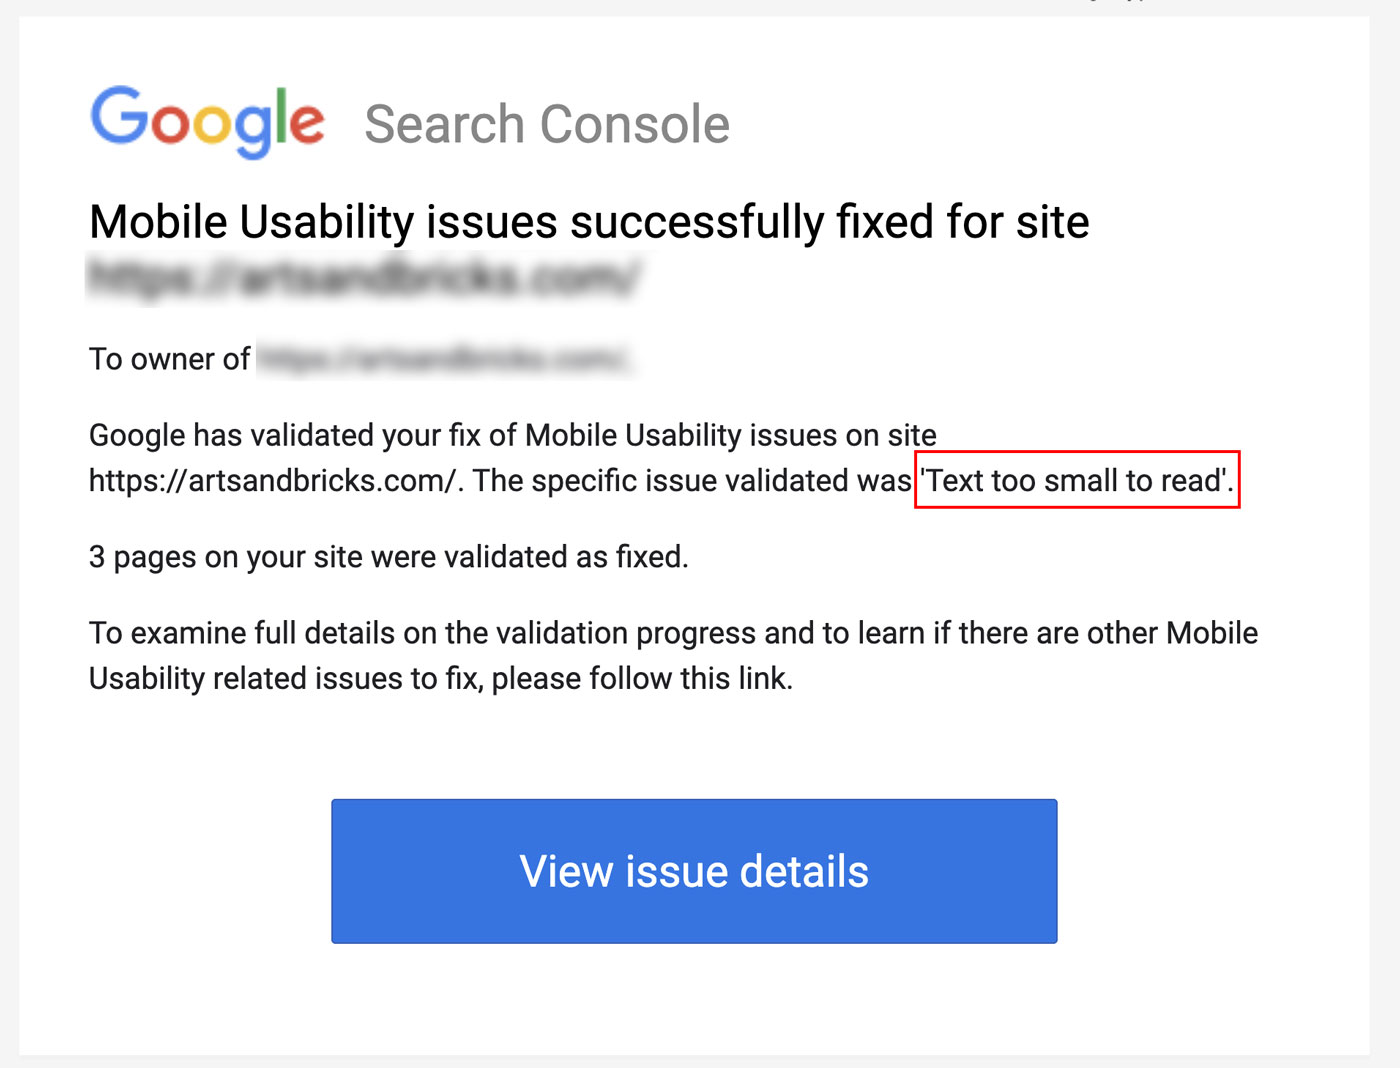
Task: Select the gray Search Console wordmark
Action: 548,123
